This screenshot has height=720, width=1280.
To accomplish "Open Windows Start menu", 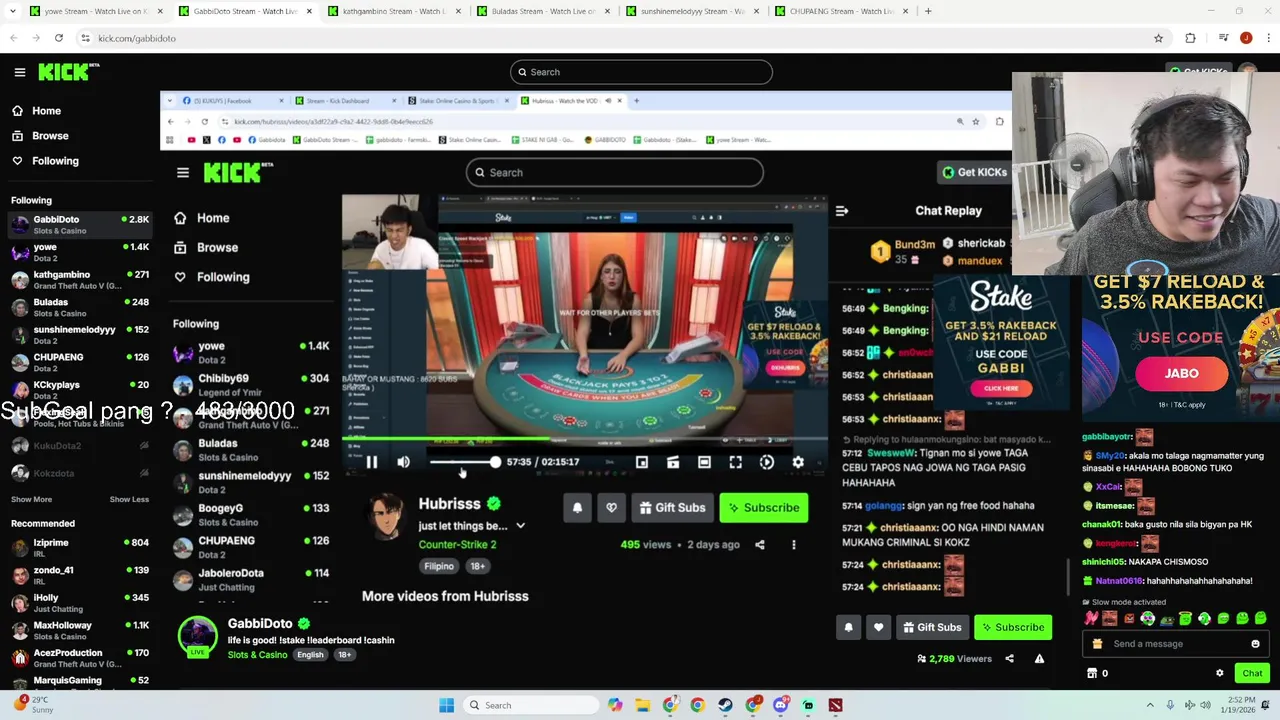I will click(x=446, y=705).
